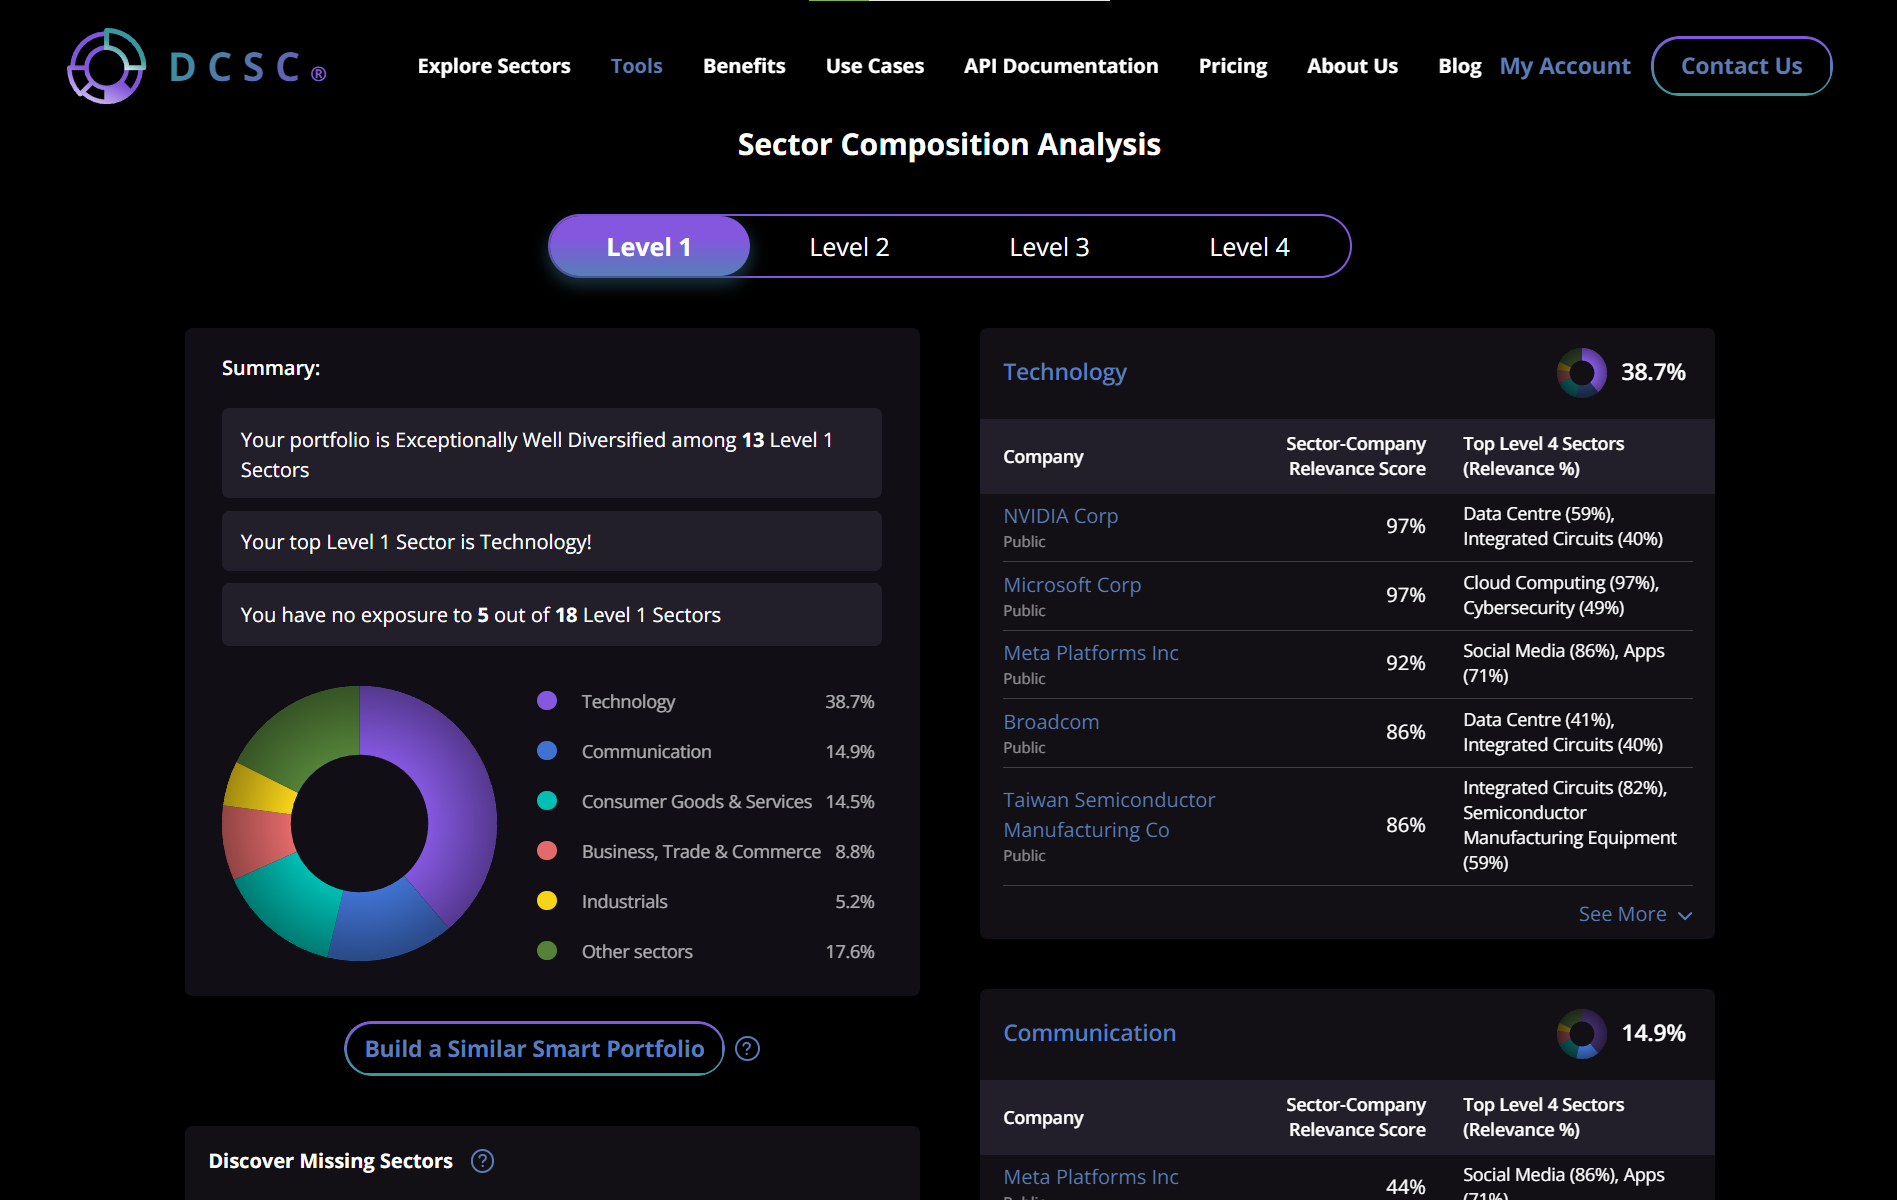The height and width of the screenshot is (1200, 1897).
Task: Open the Technology sector heading link
Action: click(1065, 372)
